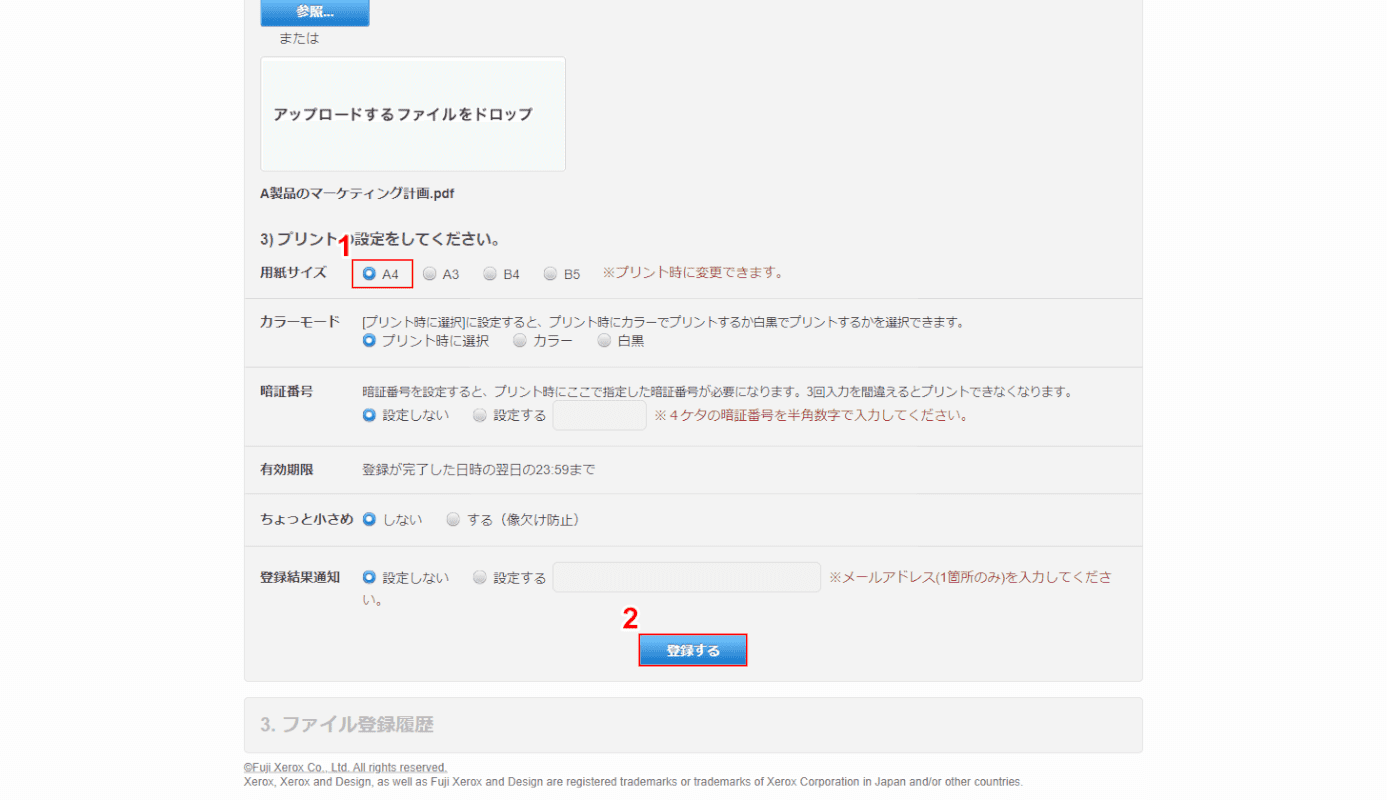1387x800 pixels.
Task: Click the 登録する register button
Action: (x=693, y=650)
